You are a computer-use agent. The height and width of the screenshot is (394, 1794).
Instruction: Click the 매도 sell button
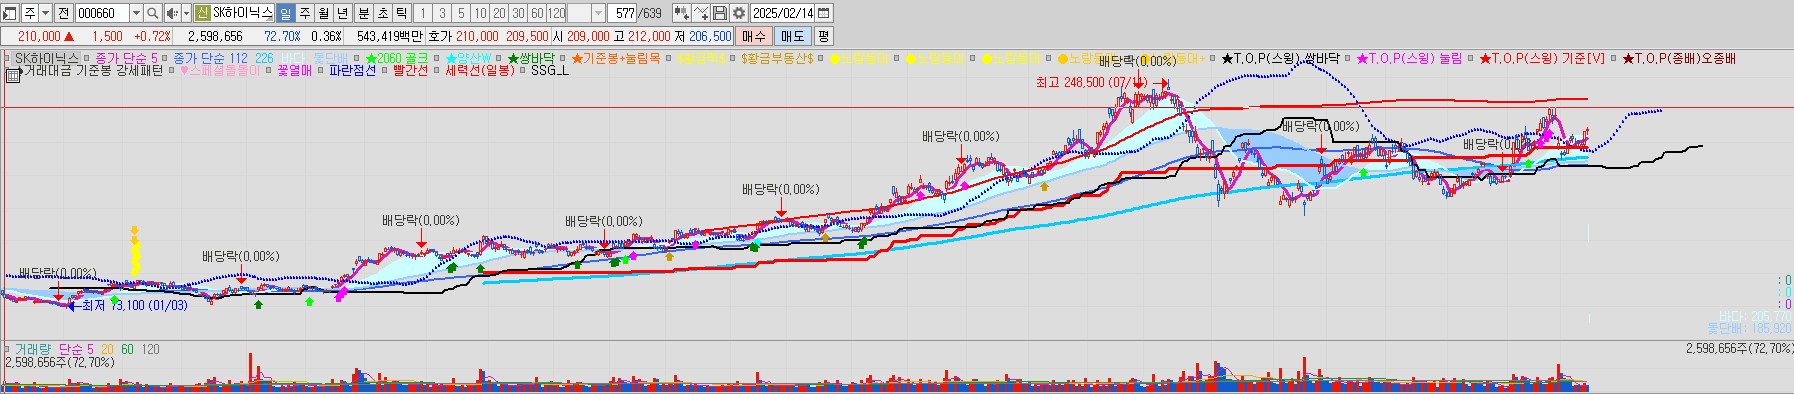[792, 36]
